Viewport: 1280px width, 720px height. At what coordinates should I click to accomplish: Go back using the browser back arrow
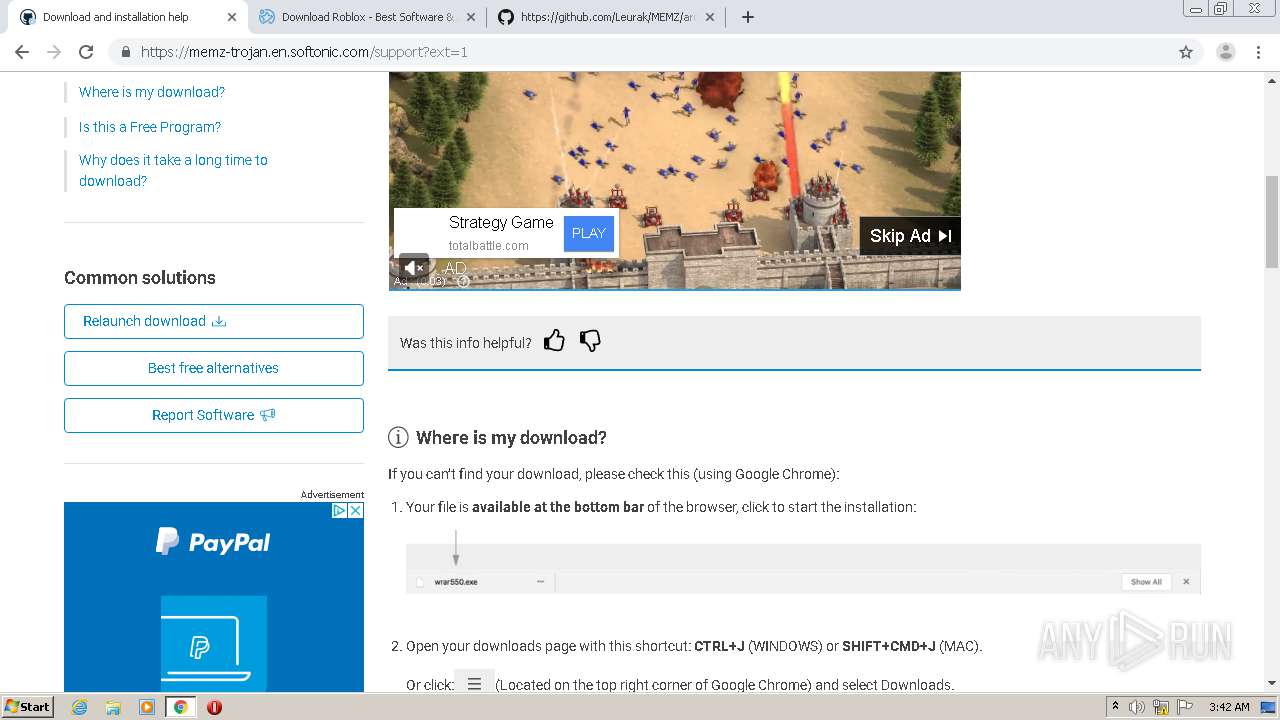tap(22, 52)
